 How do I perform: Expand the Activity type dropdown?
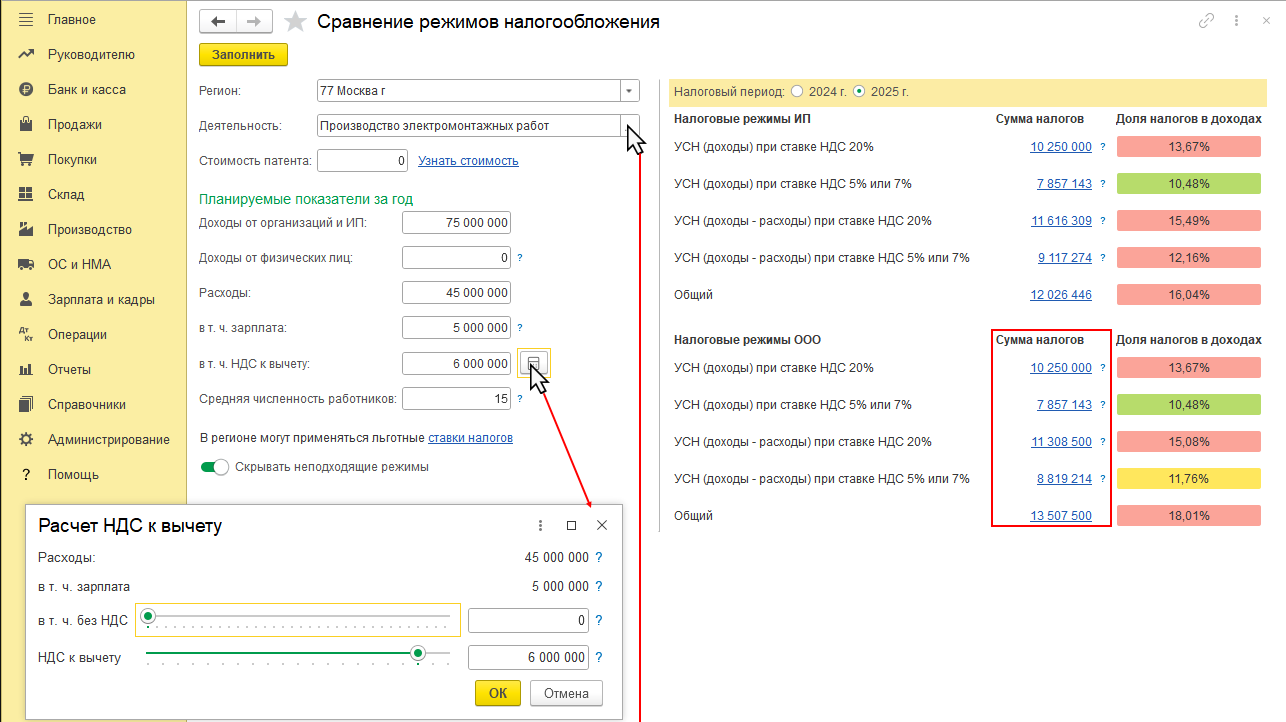pos(629,126)
